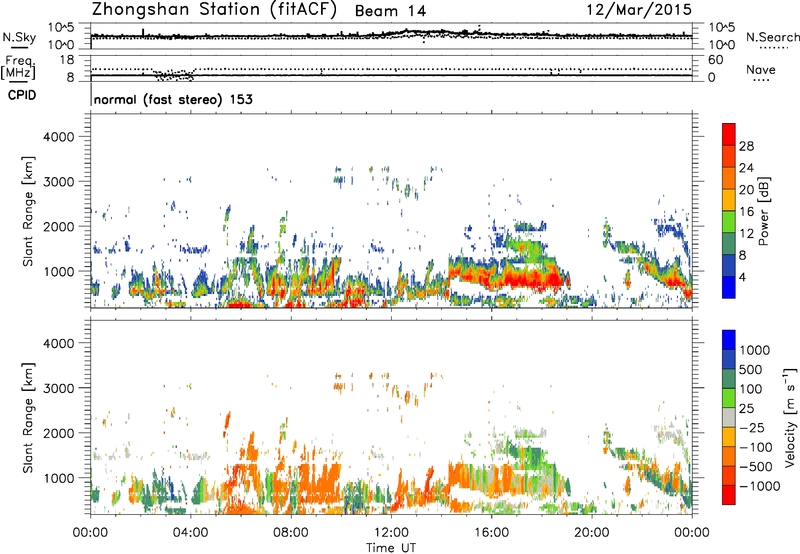Click the "12:00" time tick label
The height and width of the screenshot is (554, 800).
tap(391, 533)
